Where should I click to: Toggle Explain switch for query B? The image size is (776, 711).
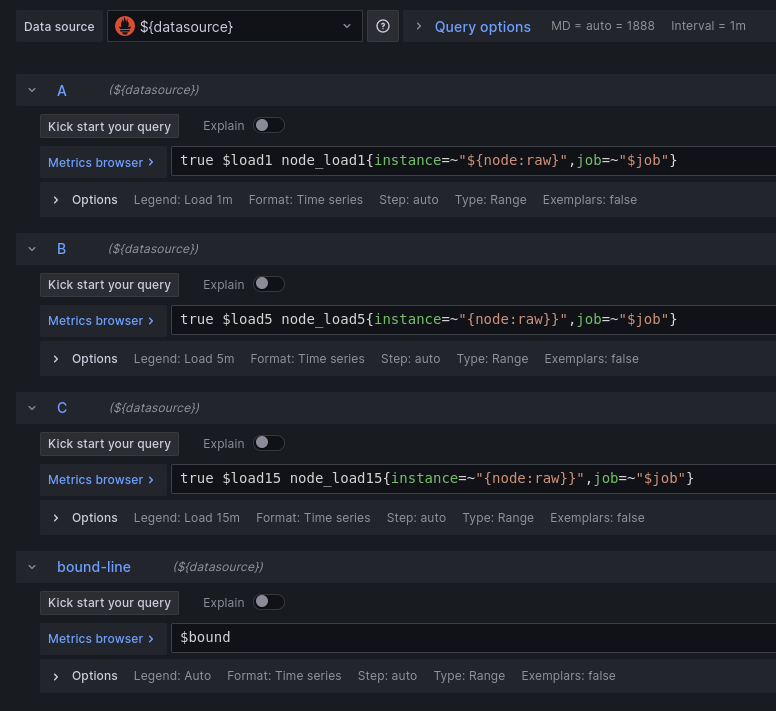pos(268,284)
